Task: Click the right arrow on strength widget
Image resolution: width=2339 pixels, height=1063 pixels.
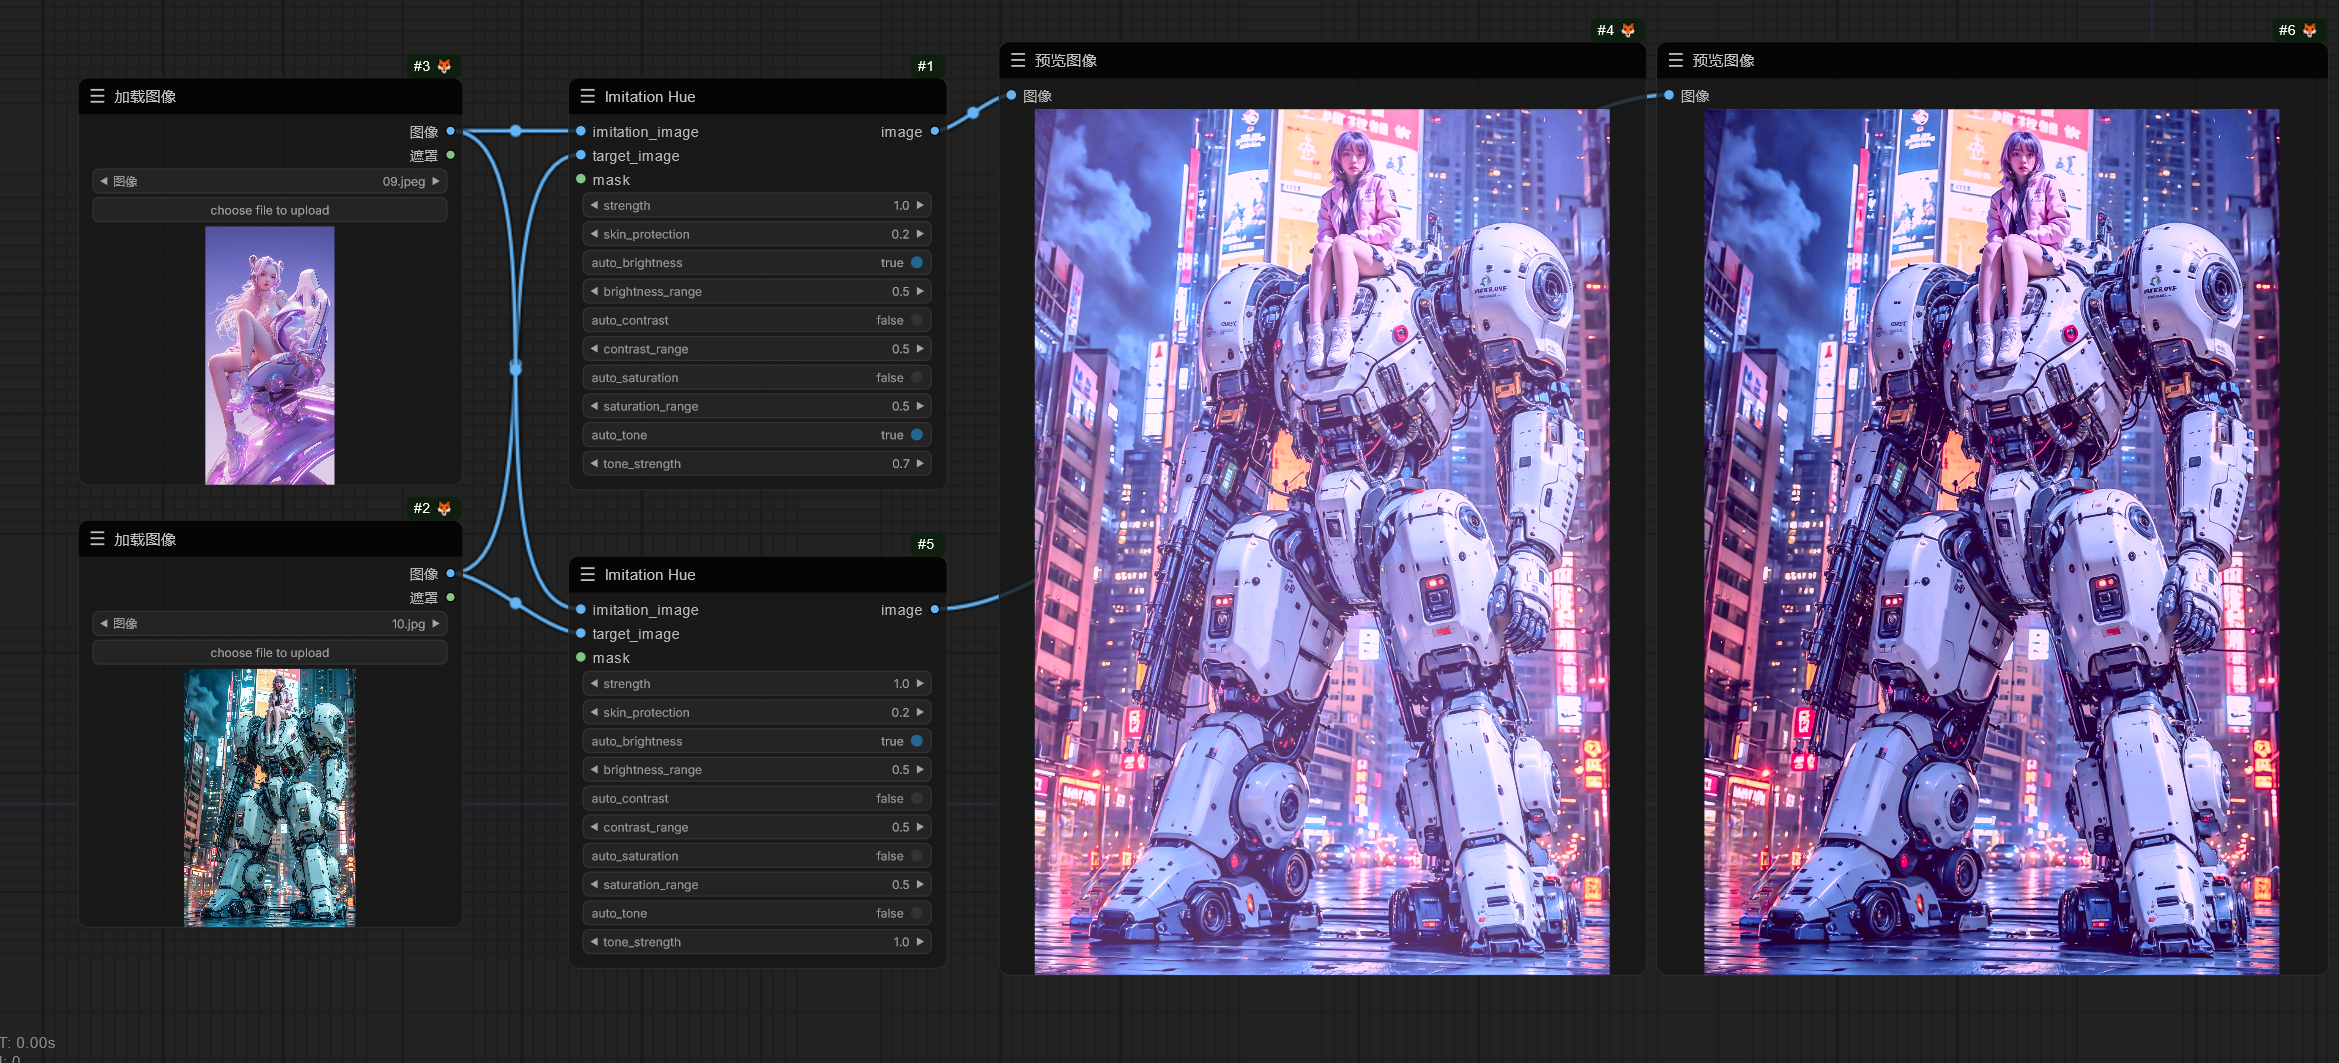Action: 921,205
